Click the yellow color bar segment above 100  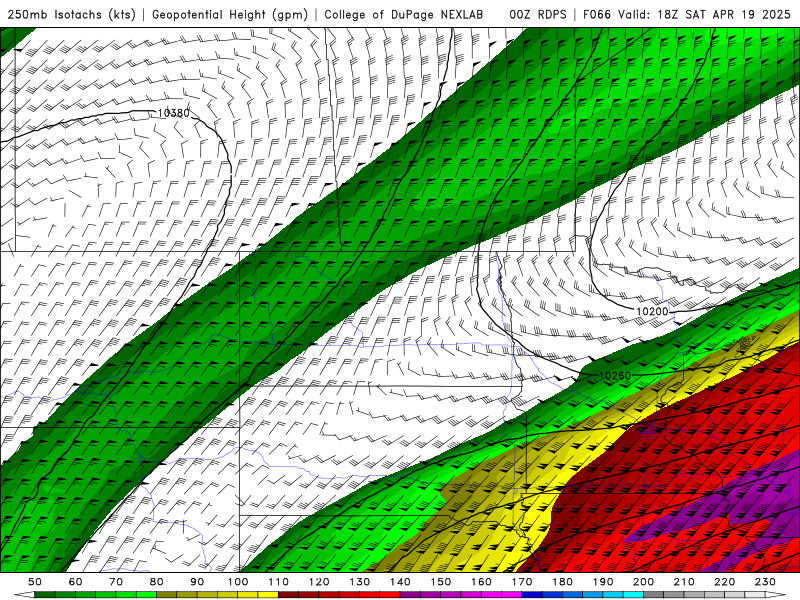click(x=248, y=595)
